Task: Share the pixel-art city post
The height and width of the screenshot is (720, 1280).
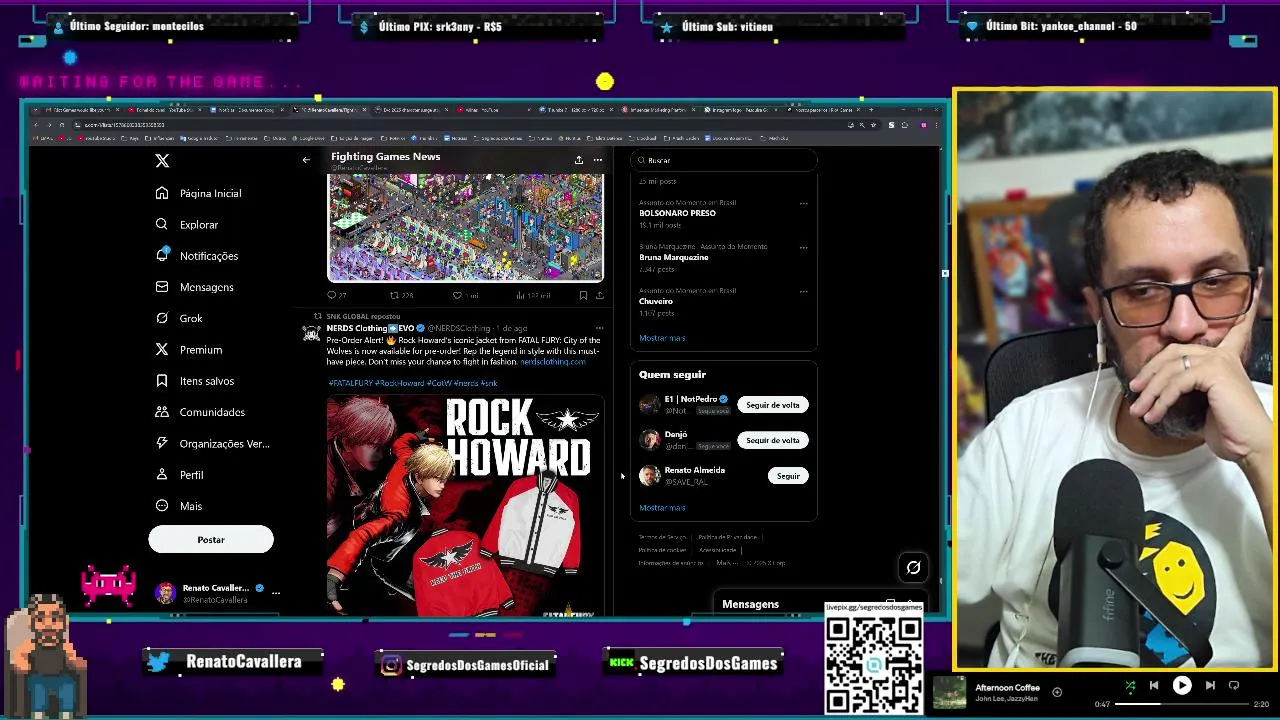Action: 599,296
